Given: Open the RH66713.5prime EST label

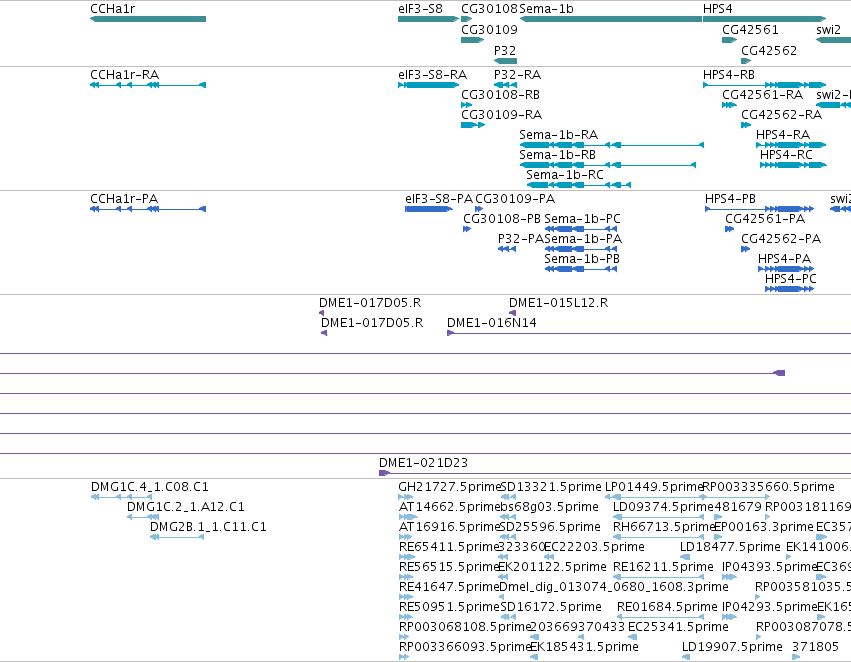Looking at the screenshot, I should pos(663,527).
